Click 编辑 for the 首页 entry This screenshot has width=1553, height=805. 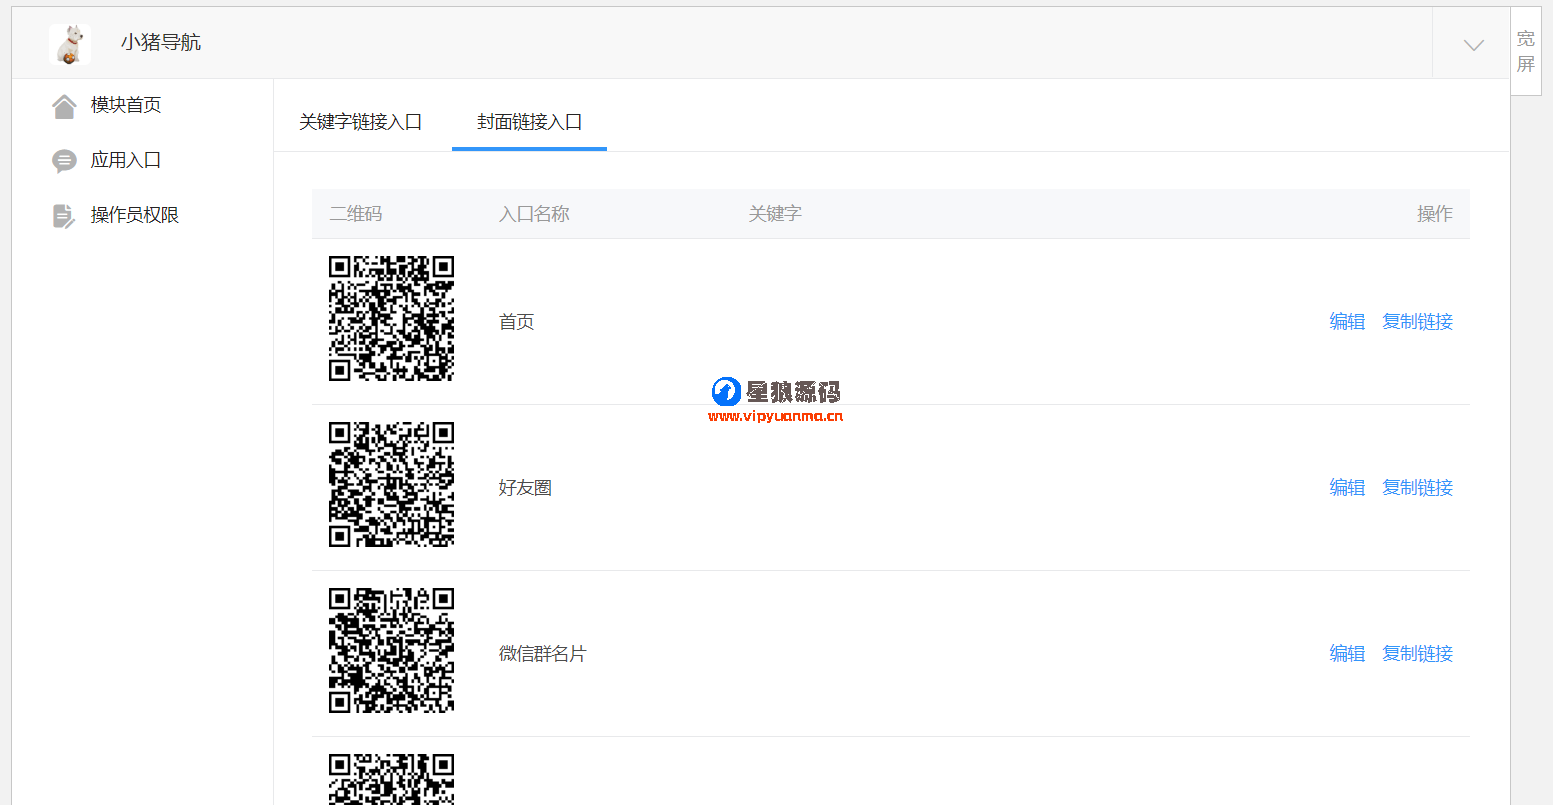point(1347,322)
